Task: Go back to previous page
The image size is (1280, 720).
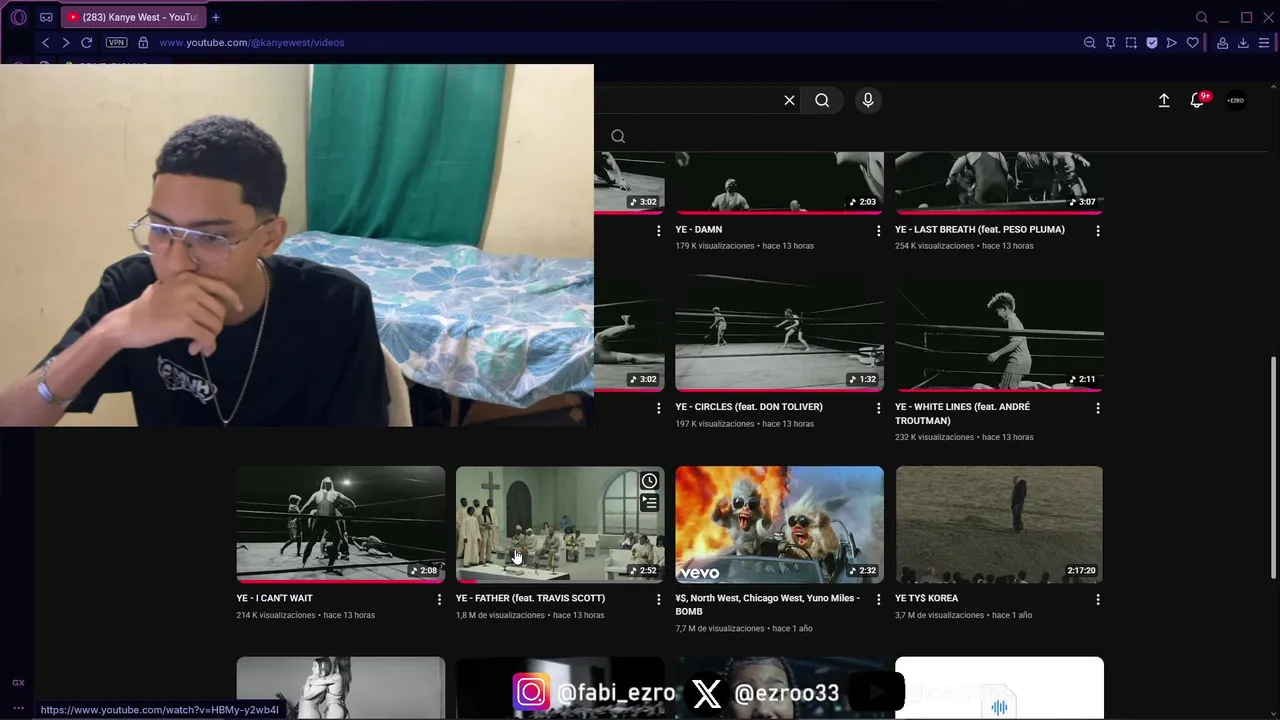Action: click(x=45, y=43)
